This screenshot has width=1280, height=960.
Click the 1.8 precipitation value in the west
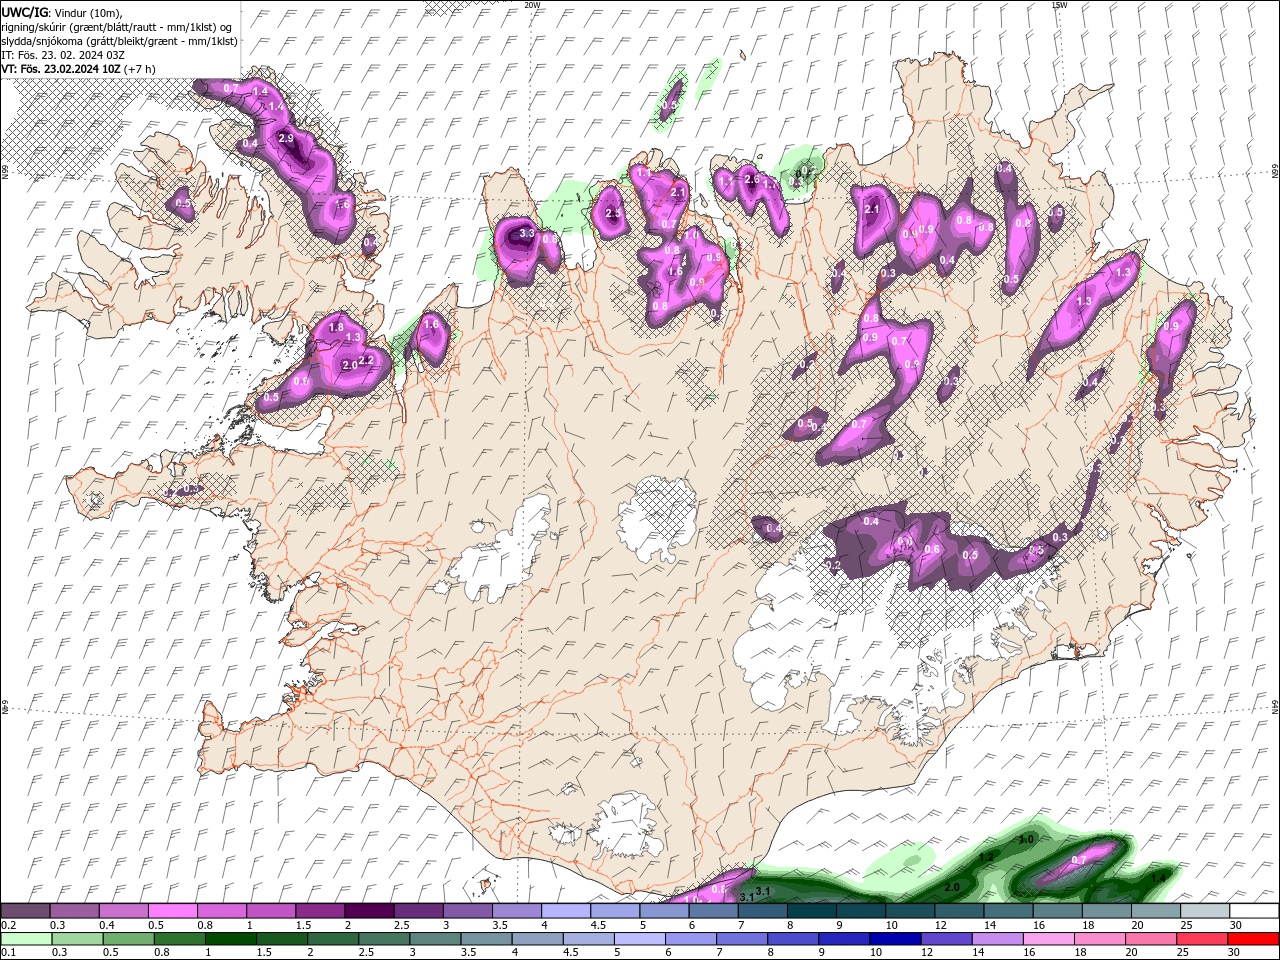pos(336,327)
